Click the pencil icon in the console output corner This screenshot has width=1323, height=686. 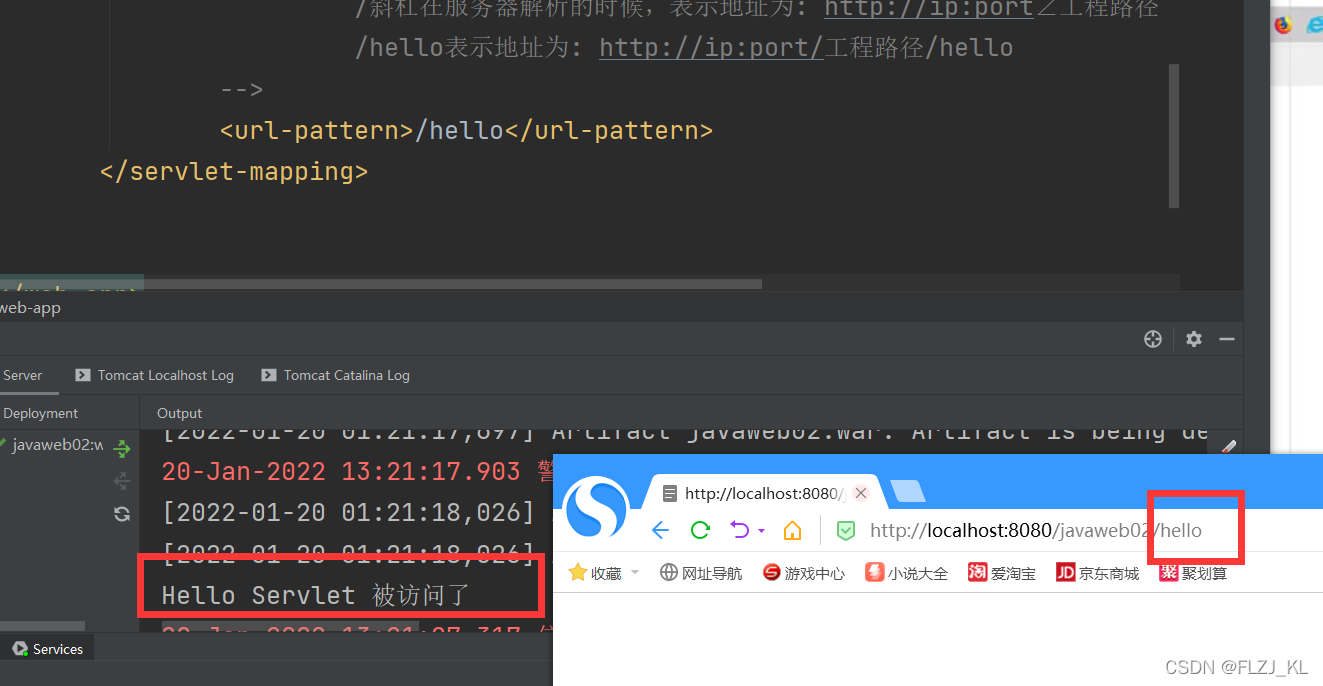pos(1229,446)
